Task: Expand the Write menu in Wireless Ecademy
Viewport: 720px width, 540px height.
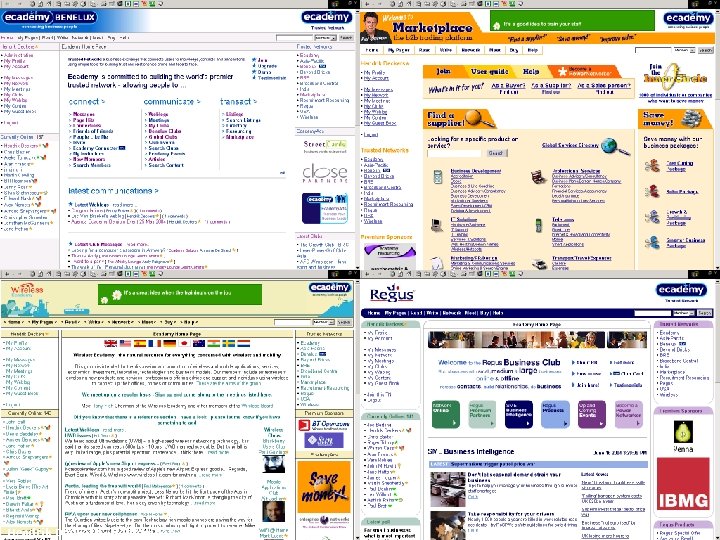Action: click(96, 322)
